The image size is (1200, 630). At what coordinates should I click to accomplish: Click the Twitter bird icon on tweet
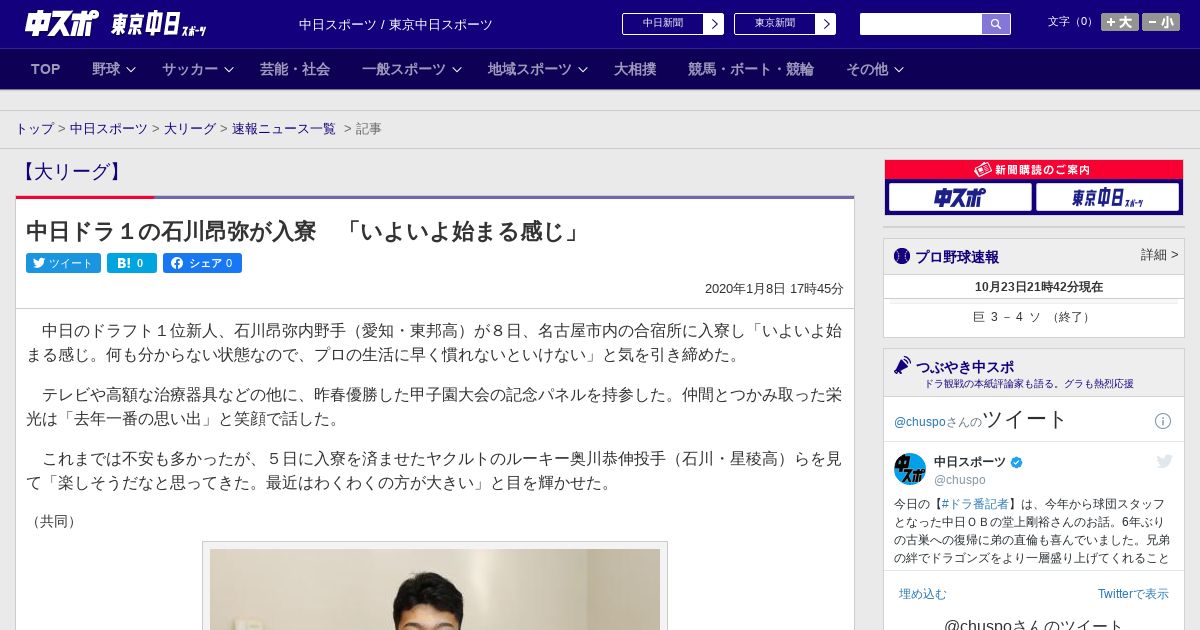[1164, 461]
